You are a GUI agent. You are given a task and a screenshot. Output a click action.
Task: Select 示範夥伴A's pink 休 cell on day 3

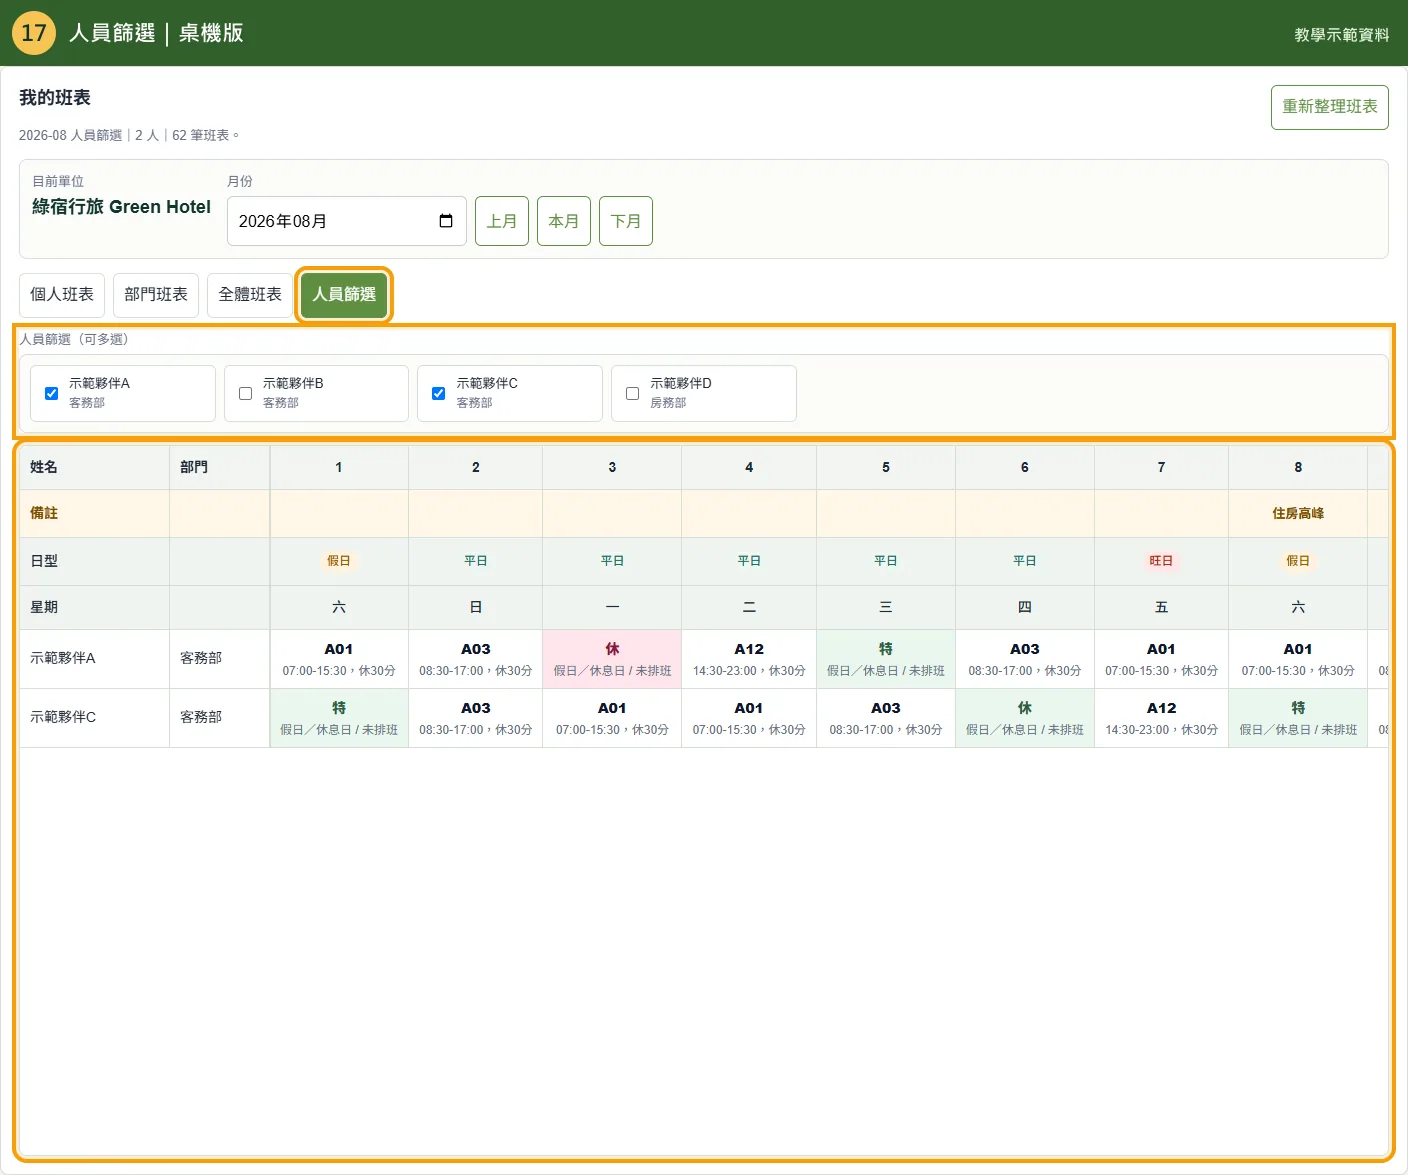tap(612, 659)
